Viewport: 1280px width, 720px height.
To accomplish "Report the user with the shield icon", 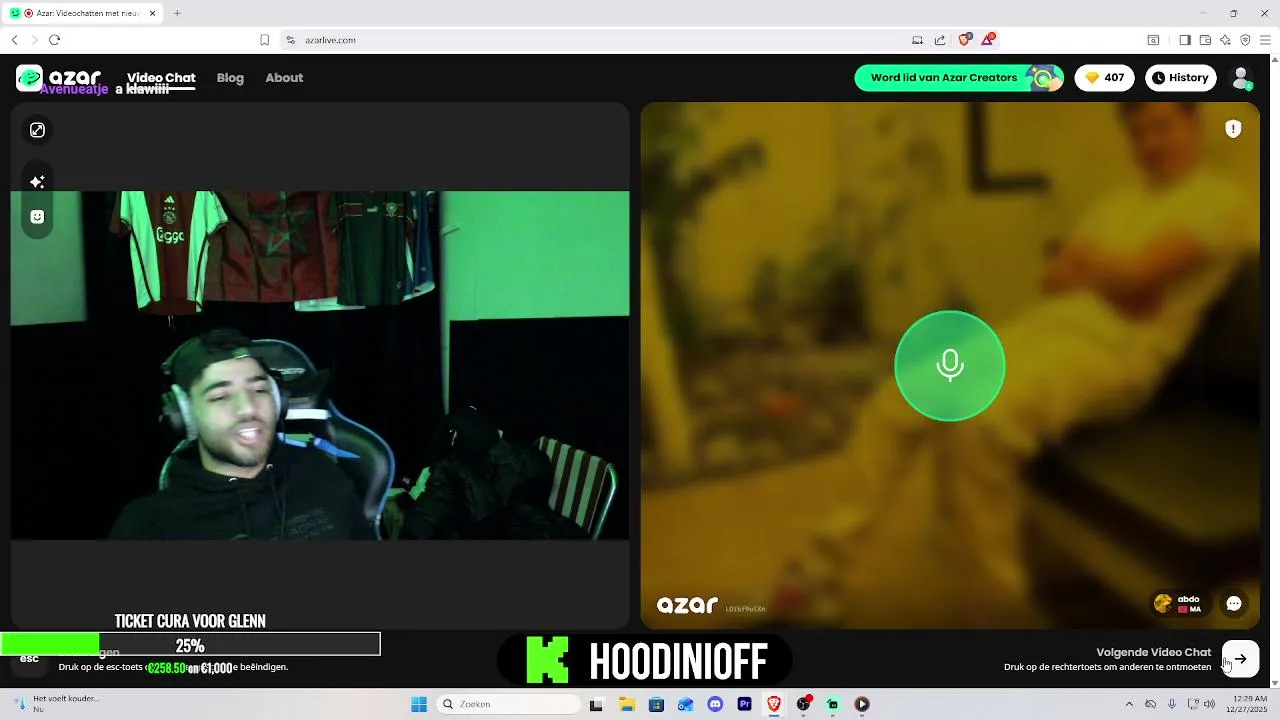I will [1233, 128].
